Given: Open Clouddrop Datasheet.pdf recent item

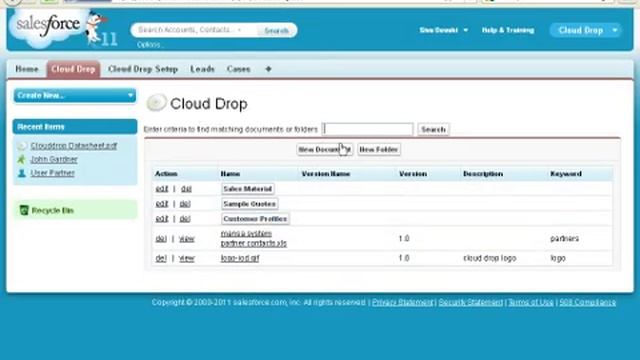Looking at the screenshot, I should [74, 146].
